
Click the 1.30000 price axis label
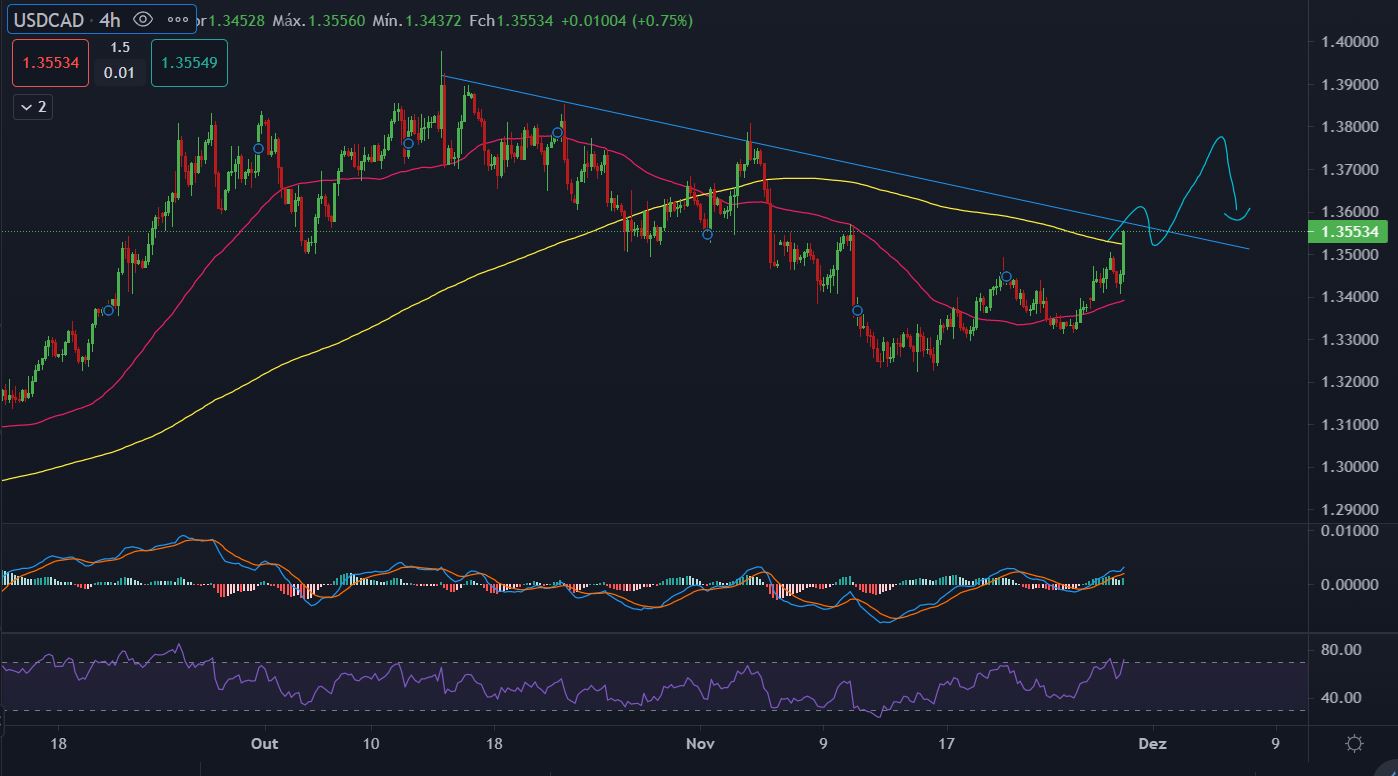click(x=1350, y=467)
